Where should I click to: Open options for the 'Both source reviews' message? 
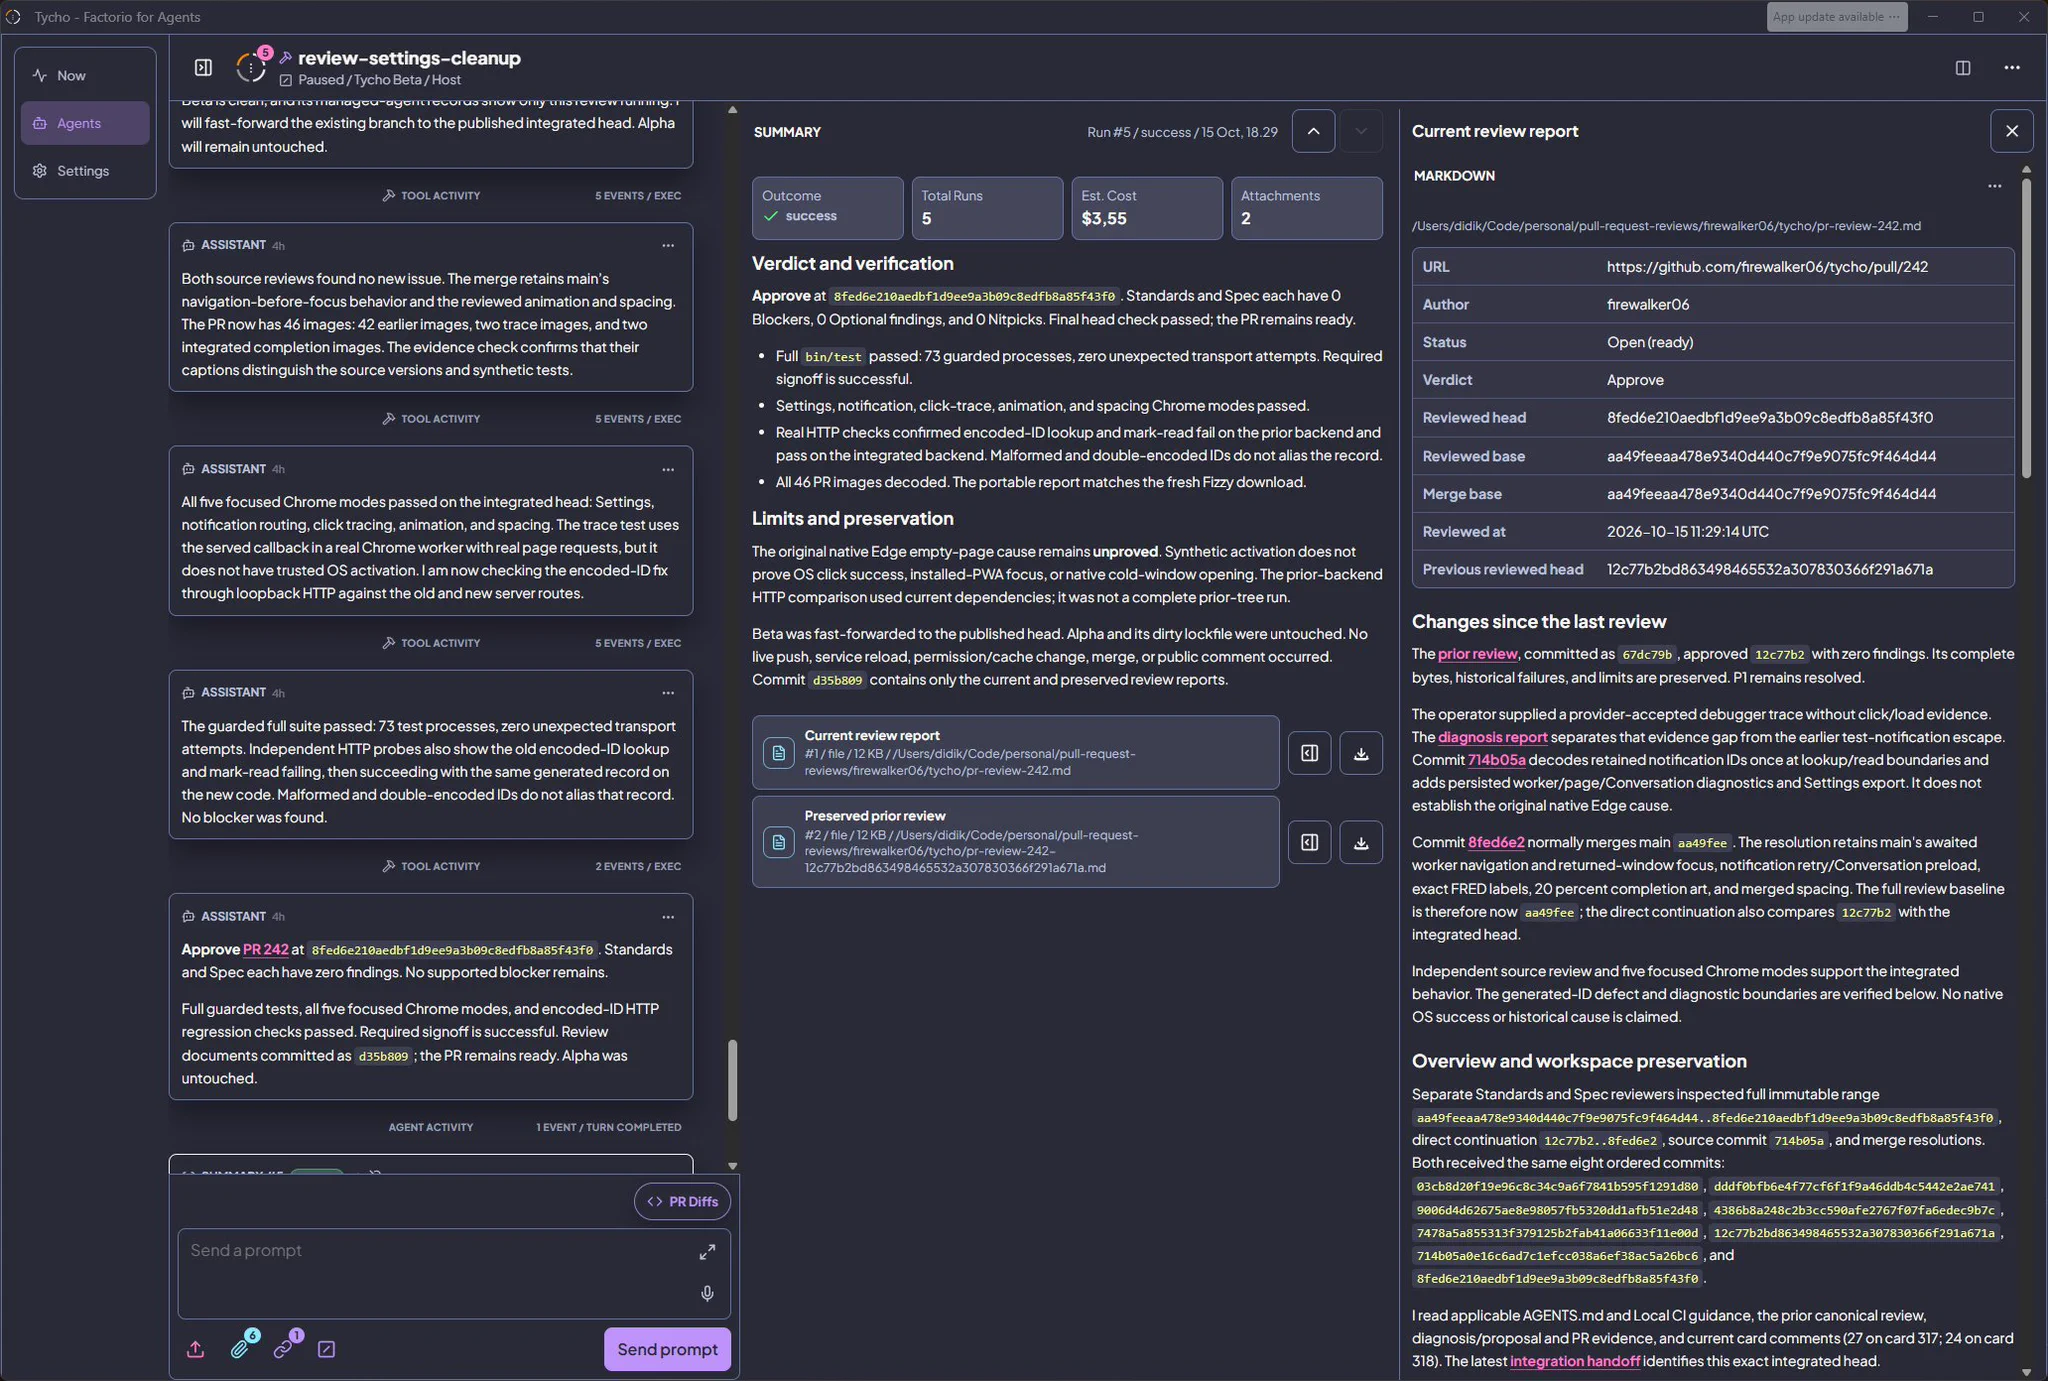(668, 245)
